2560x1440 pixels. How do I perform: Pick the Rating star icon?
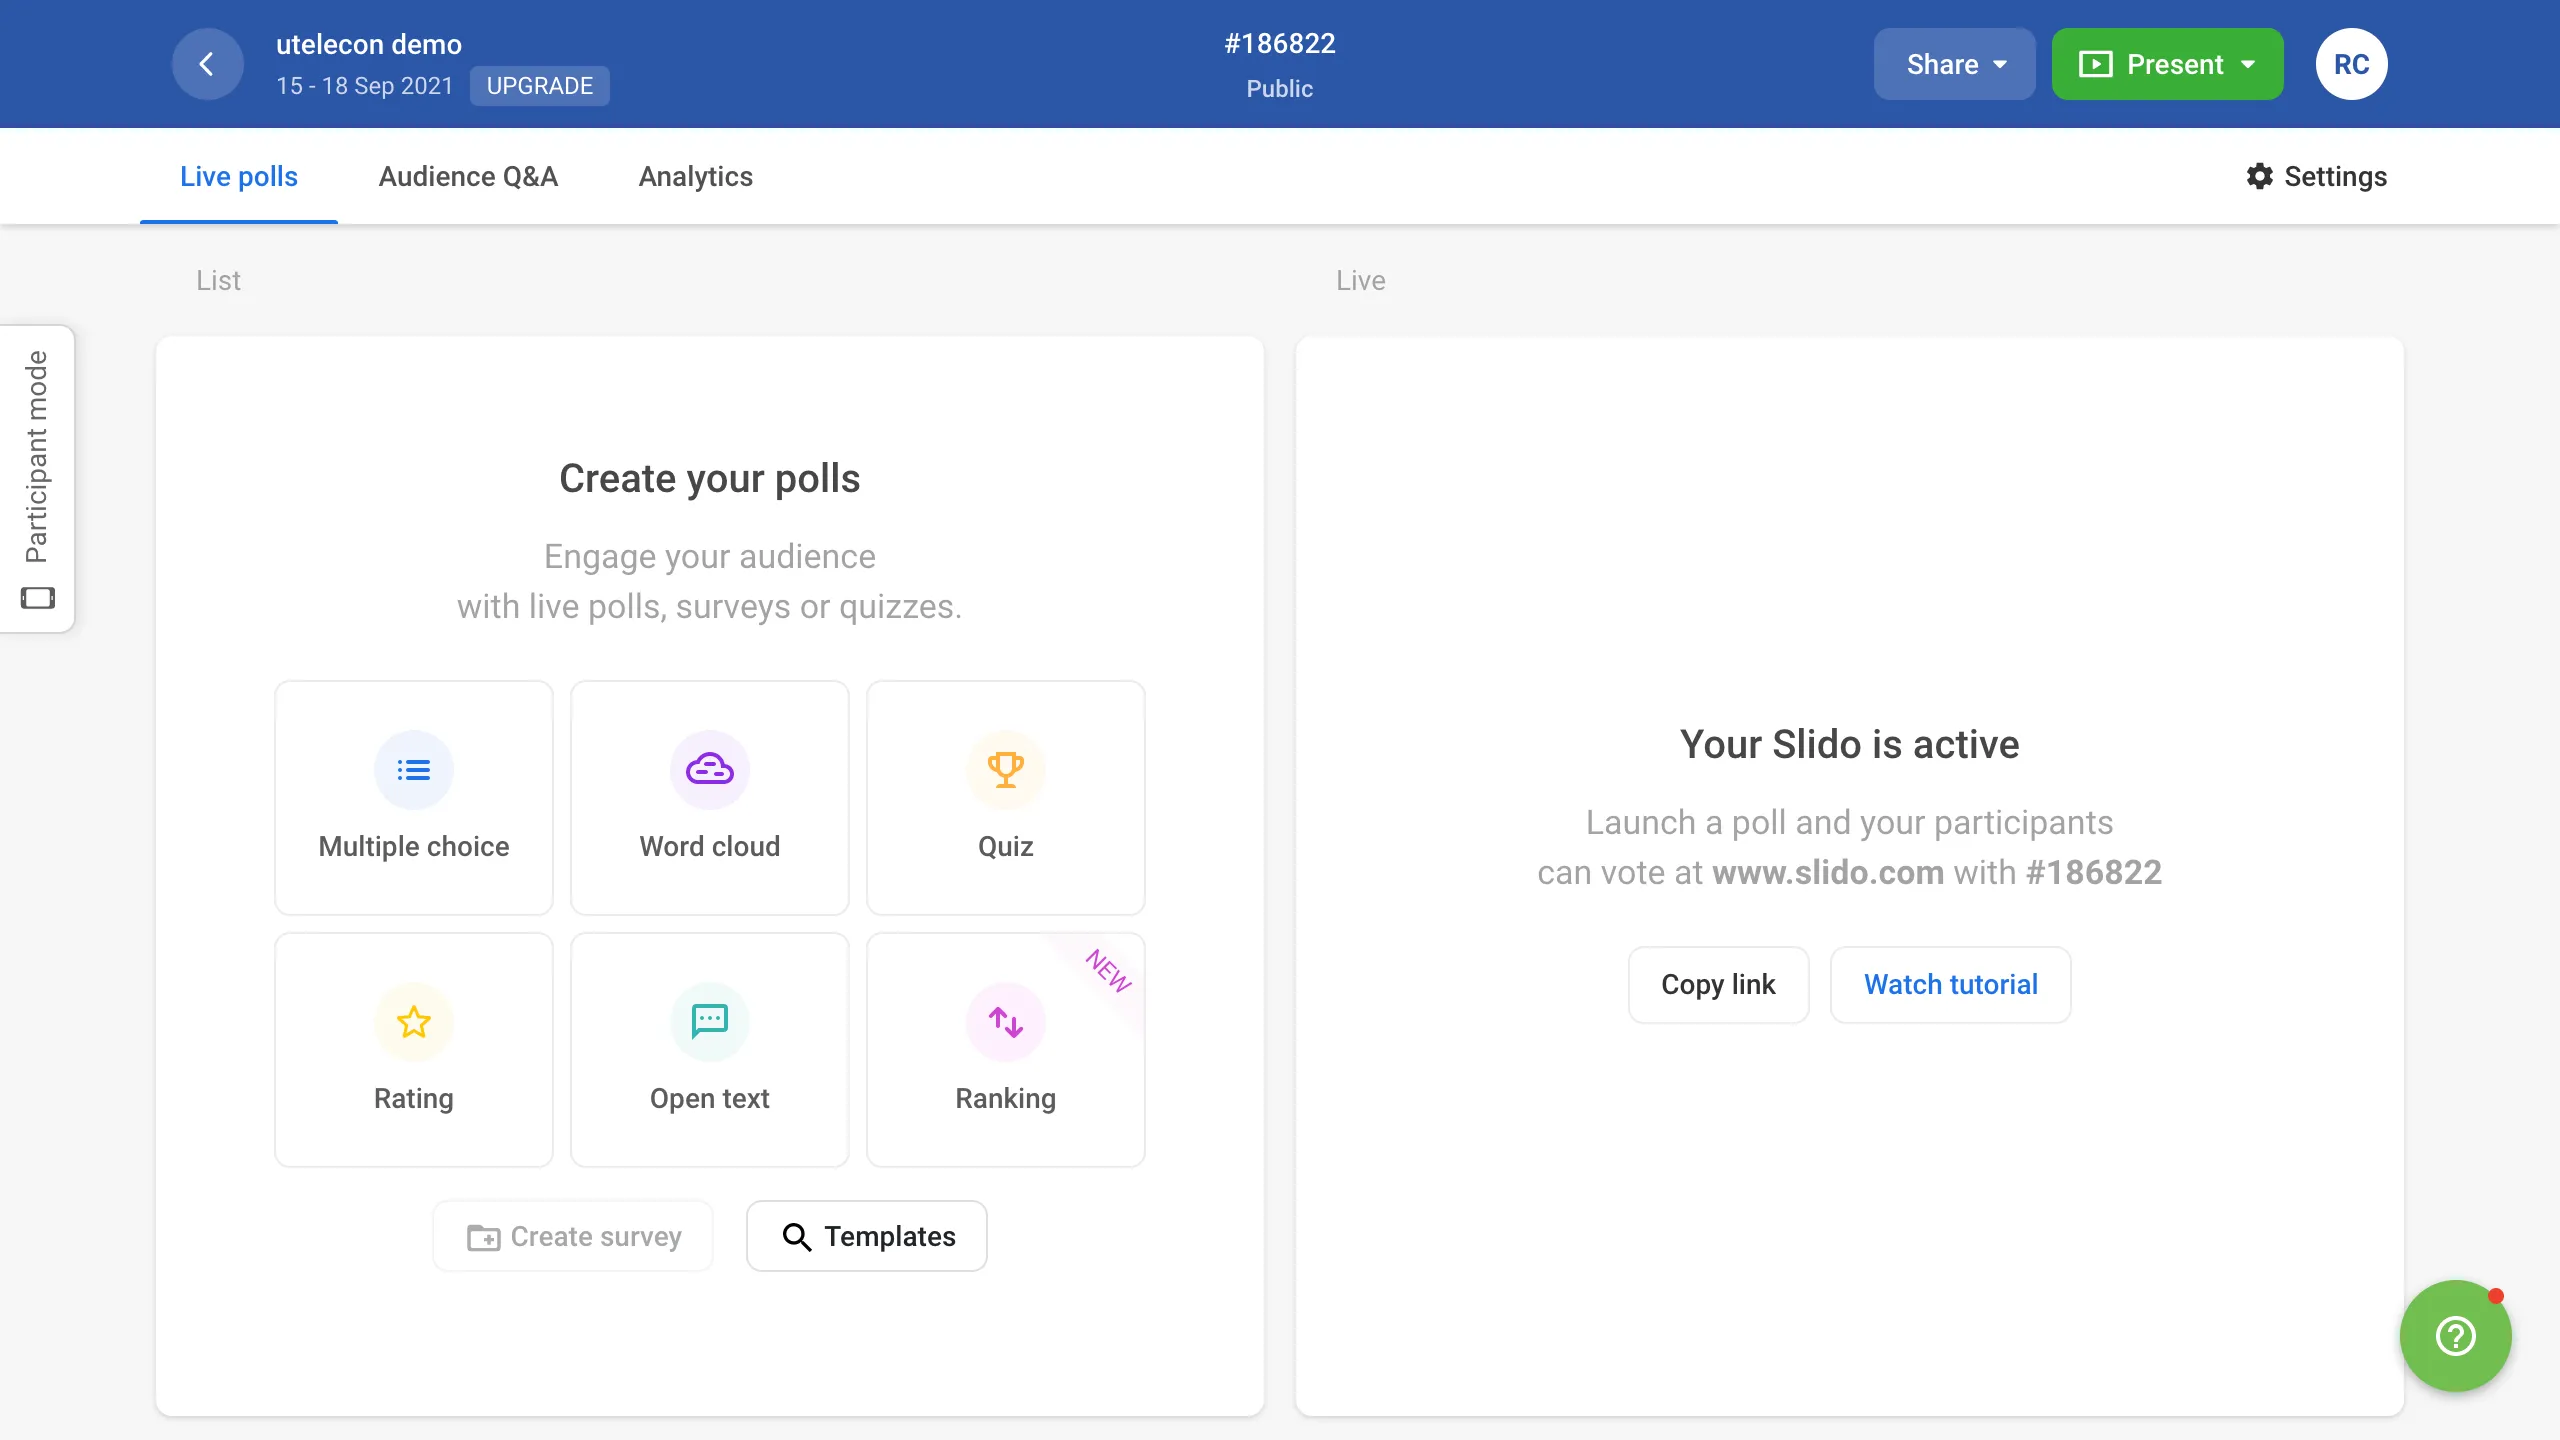413,1022
